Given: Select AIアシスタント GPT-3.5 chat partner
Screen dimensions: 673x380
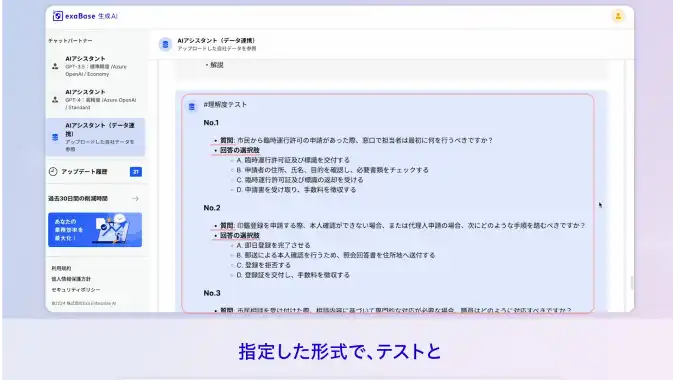Looking at the screenshot, I should [95, 66].
